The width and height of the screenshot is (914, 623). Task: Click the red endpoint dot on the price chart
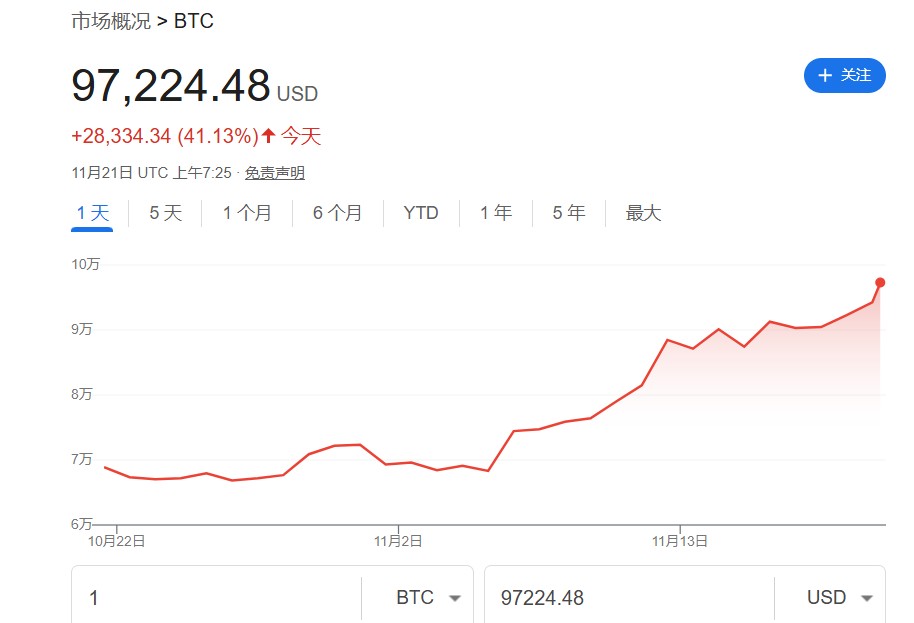coord(880,283)
